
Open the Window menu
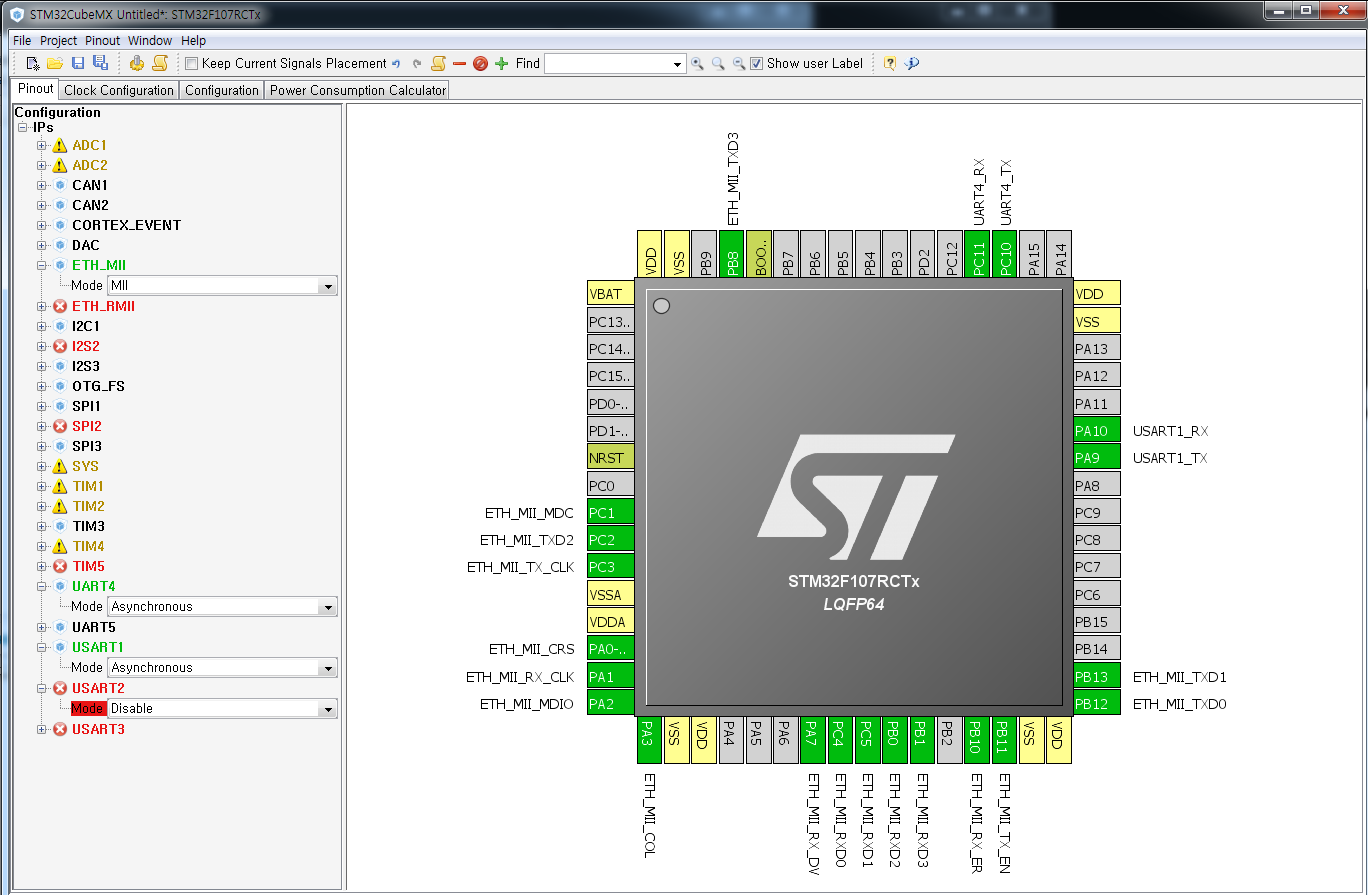click(x=150, y=41)
